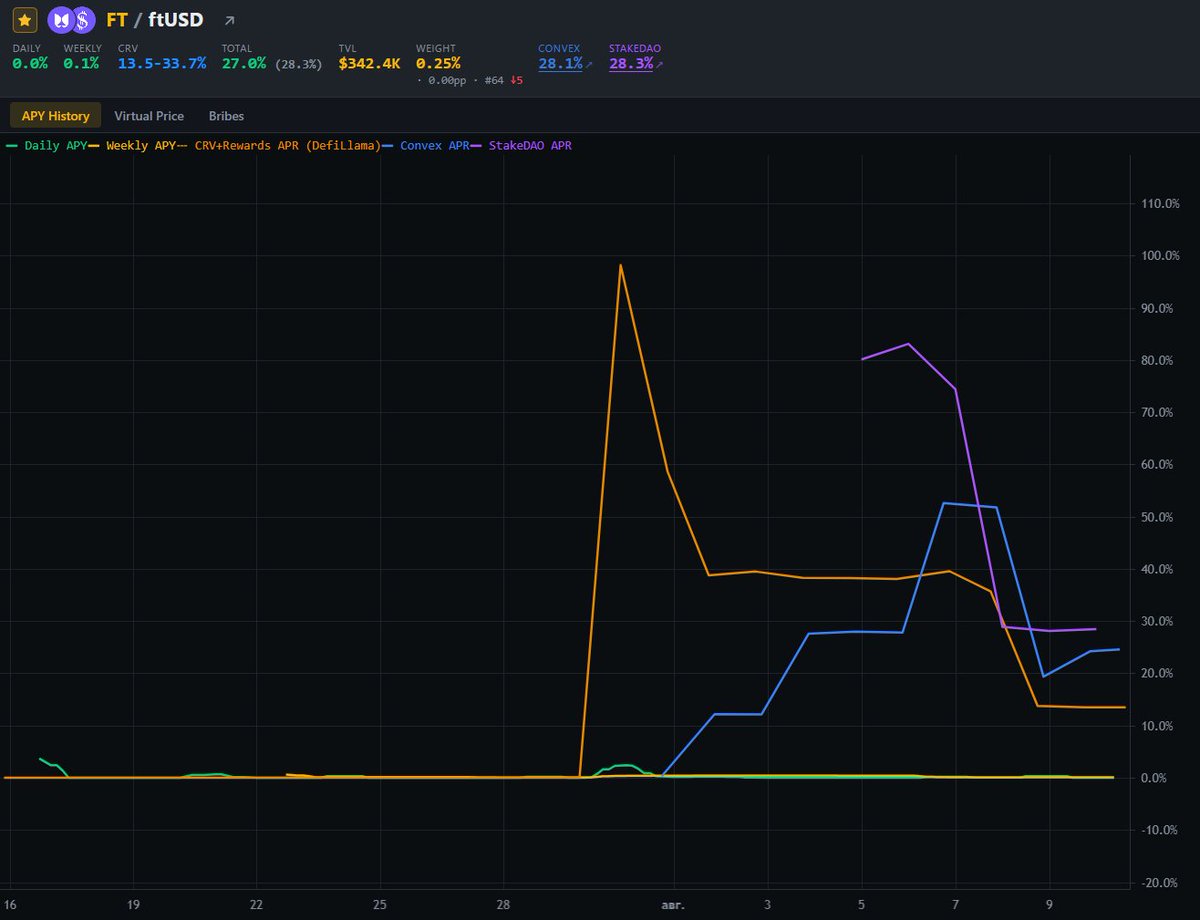Image resolution: width=1200 pixels, height=920 pixels.
Task: Toggle CRV+Rewards APR (DefiLlama) legend series
Action: tap(277, 145)
